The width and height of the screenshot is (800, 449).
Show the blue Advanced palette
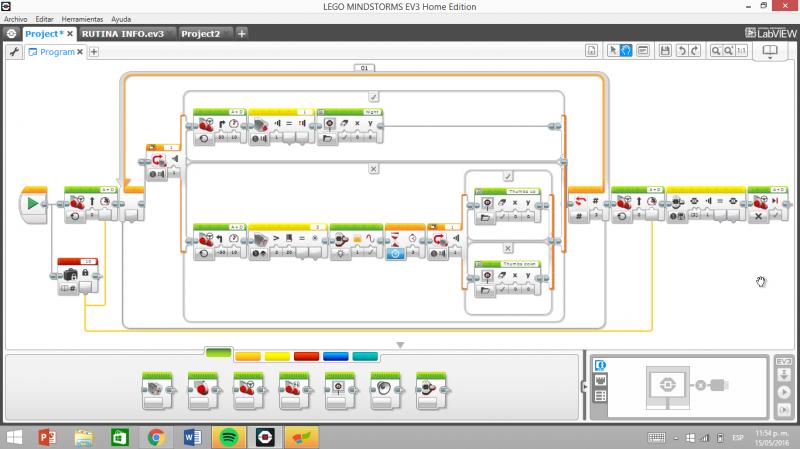coord(336,356)
